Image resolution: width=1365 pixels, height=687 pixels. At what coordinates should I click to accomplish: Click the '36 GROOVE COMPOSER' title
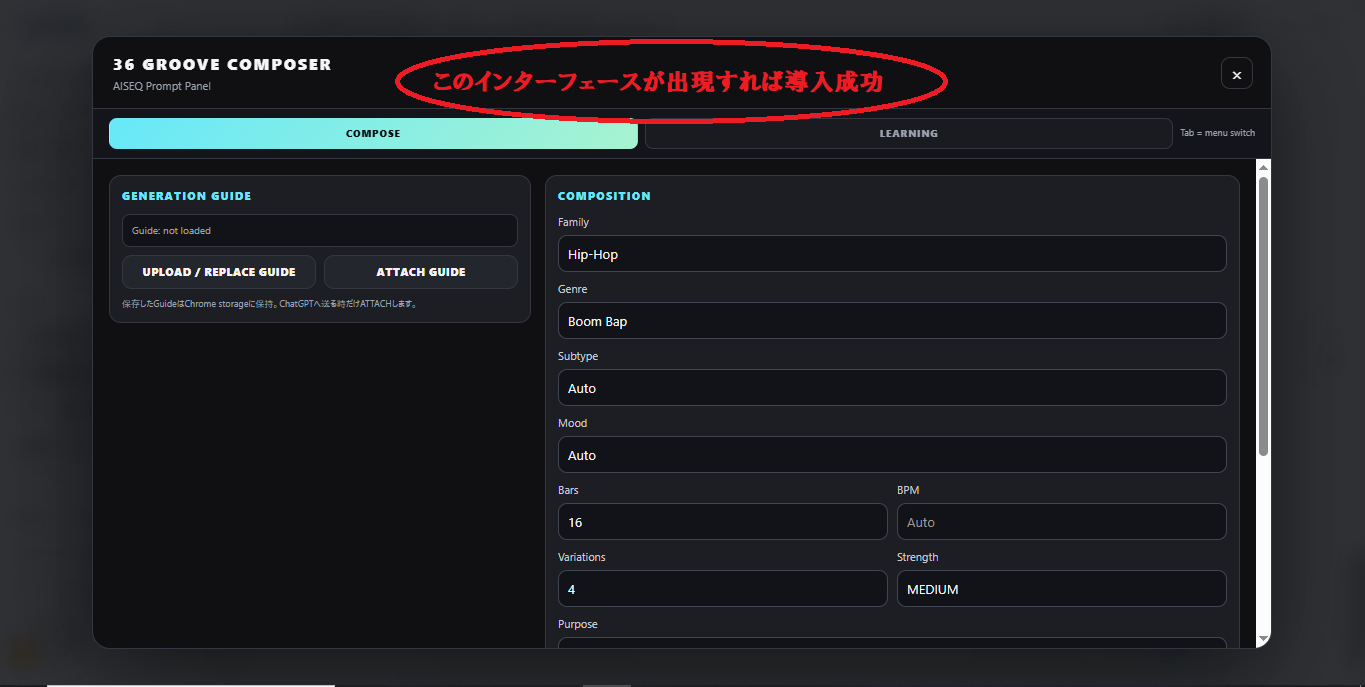click(x=222, y=64)
